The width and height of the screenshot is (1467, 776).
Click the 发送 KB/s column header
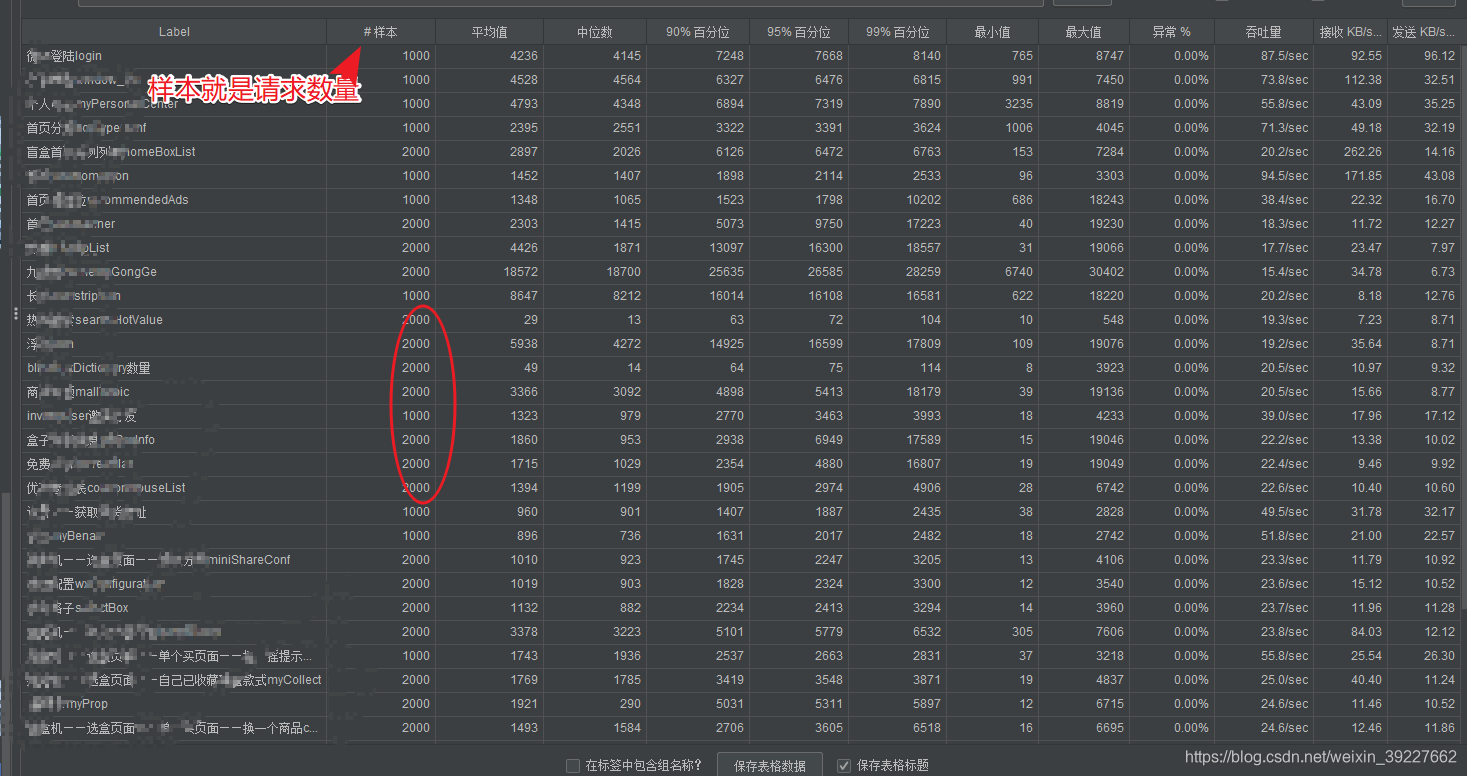(1424, 32)
